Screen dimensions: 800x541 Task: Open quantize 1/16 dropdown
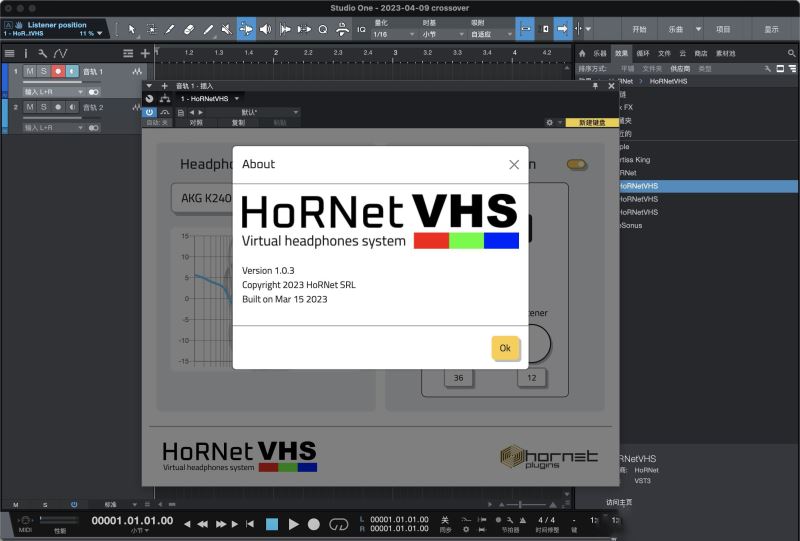click(393, 34)
